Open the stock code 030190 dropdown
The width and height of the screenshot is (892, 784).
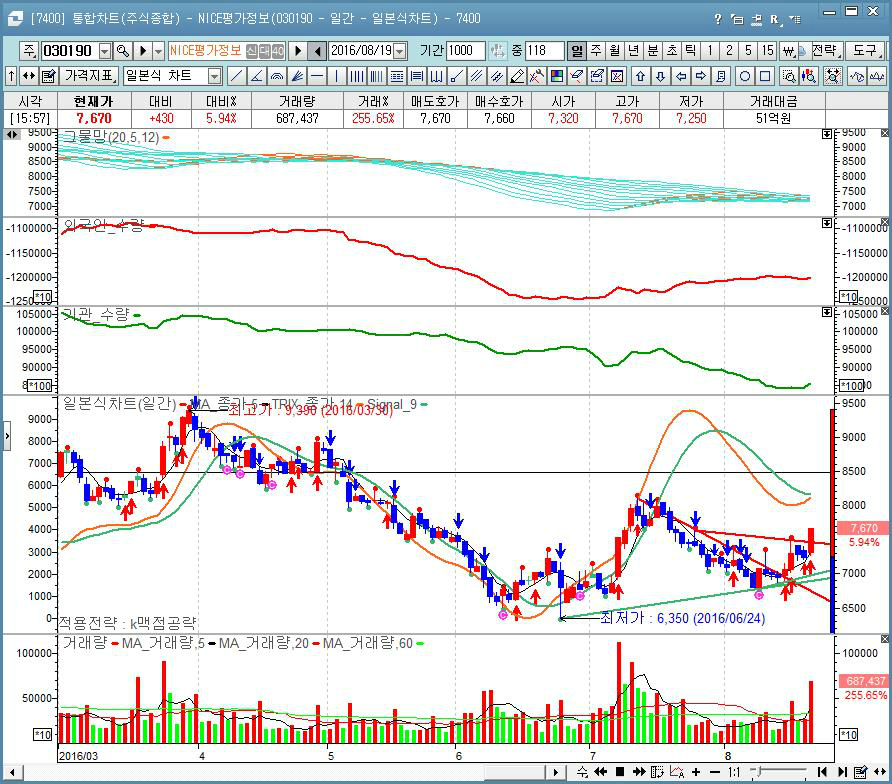tap(105, 50)
